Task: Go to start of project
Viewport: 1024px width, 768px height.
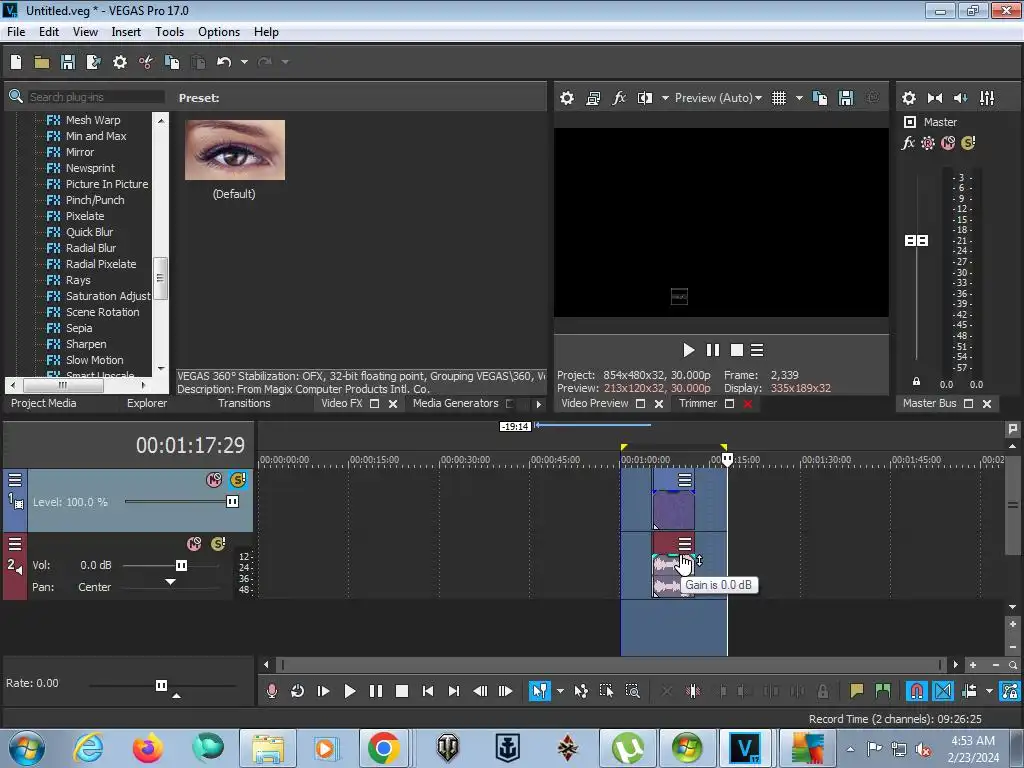Action: click(428, 691)
